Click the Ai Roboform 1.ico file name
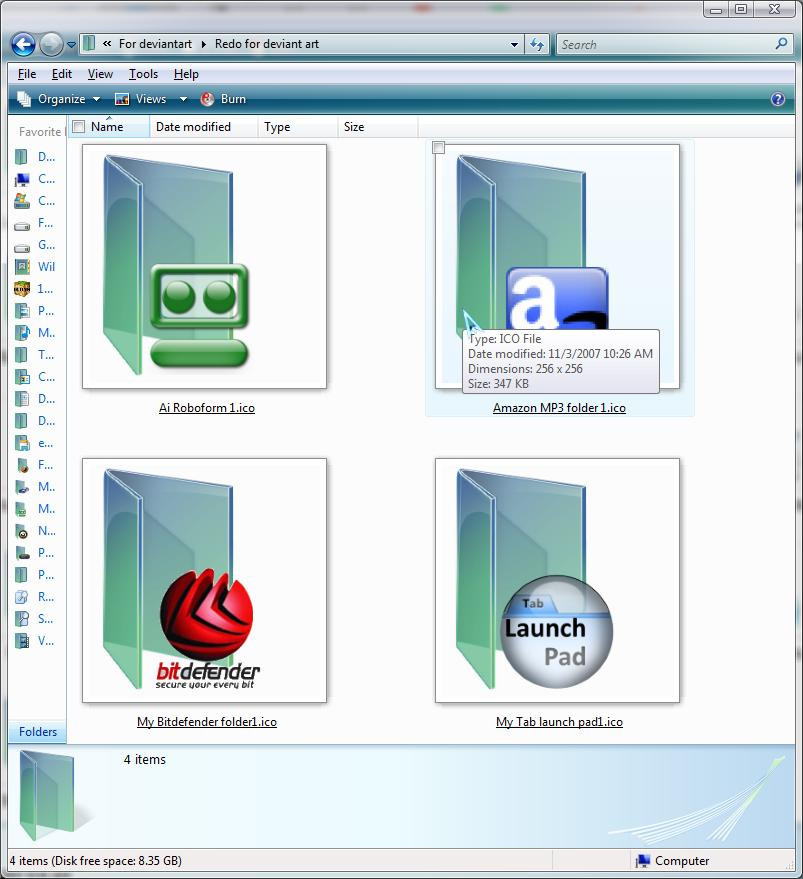This screenshot has height=879, width=803. click(x=207, y=408)
